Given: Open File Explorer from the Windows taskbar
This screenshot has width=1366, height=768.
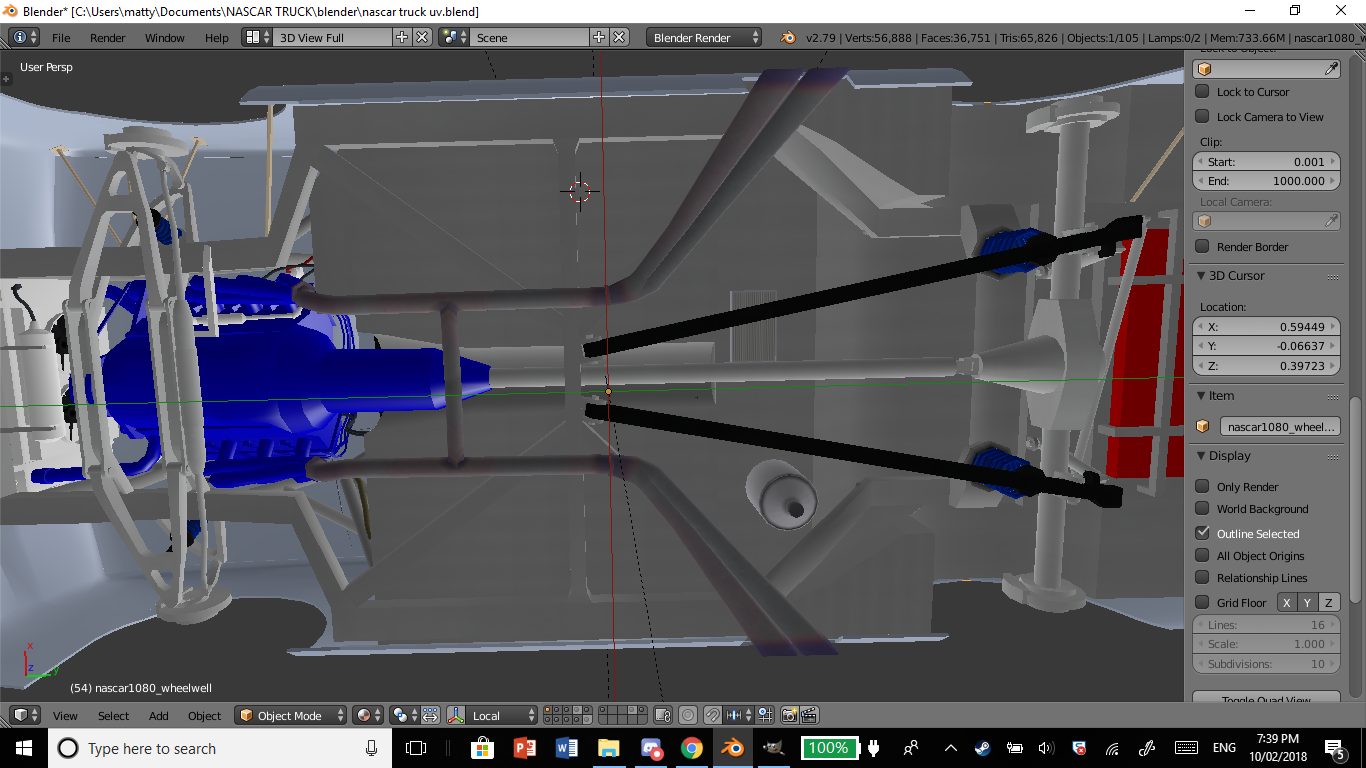Looking at the screenshot, I should pos(608,748).
